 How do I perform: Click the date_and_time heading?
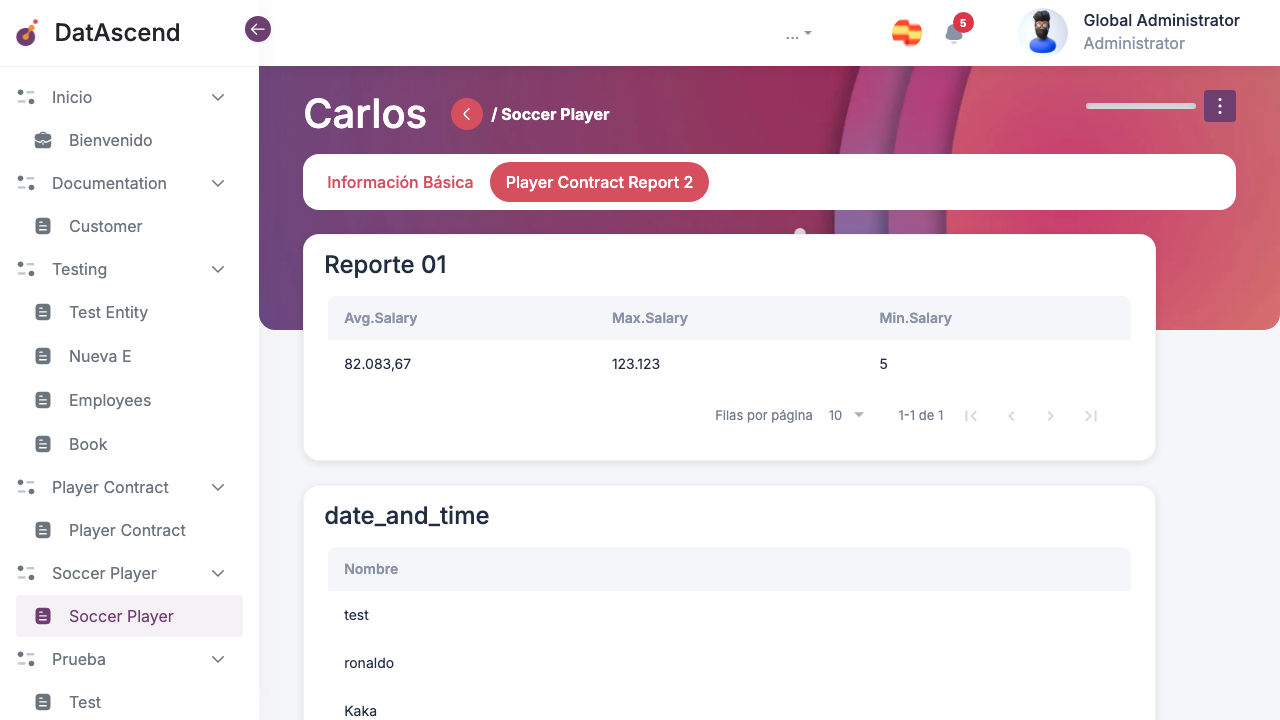[407, 516]
